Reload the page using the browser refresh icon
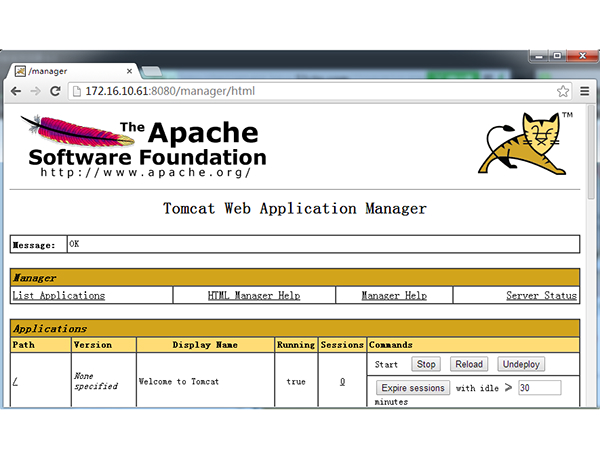Screen dimensions: 600x450 pyautogui.click(x=55, y=91)
